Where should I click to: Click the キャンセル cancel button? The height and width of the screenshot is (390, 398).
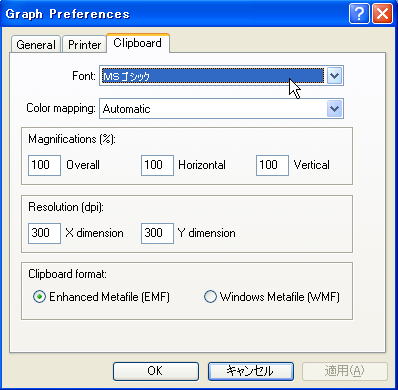tap(251, 371)
